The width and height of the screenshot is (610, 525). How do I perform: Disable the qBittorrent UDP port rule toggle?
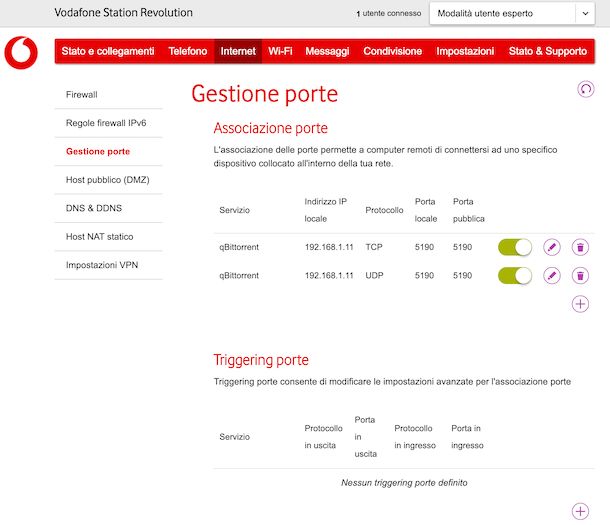pos(515,276)
